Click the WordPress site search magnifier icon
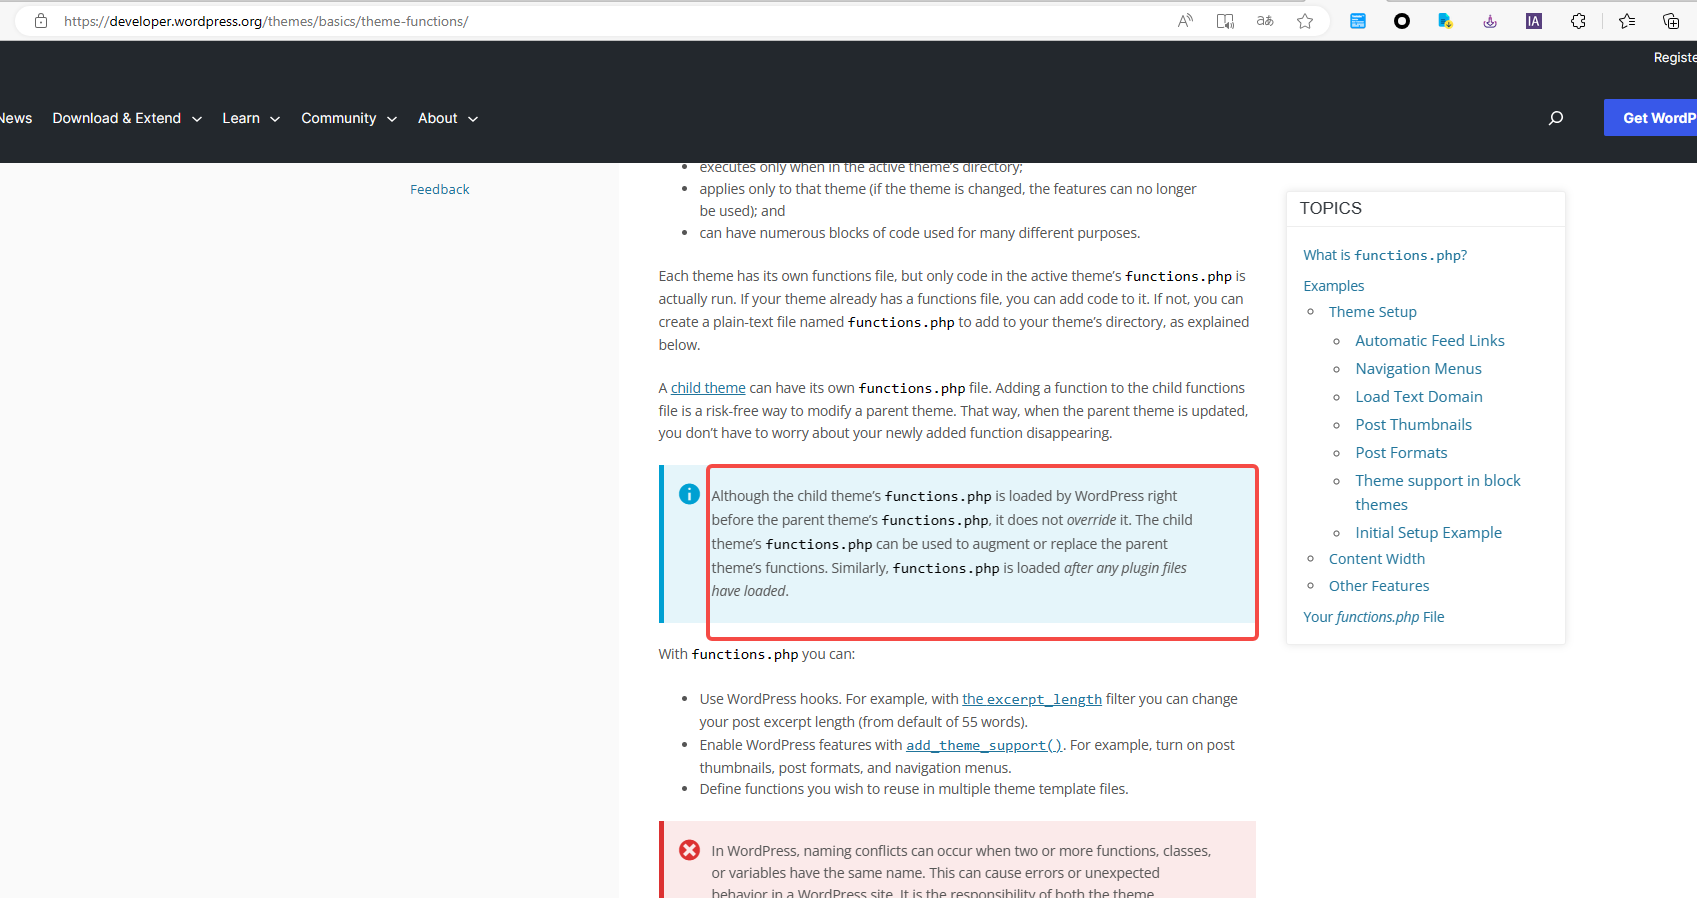 point(1556,118)
